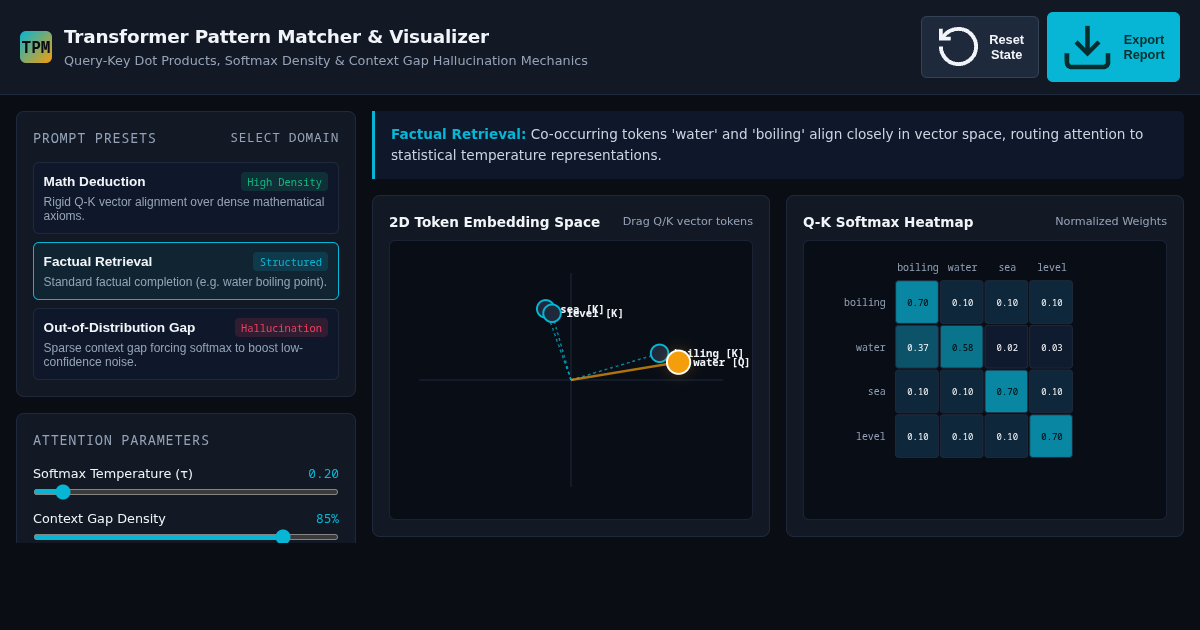This screenshot has width=1200, height=630.
Task: Click the 0.20 temperature value
Action: [323, 474]
